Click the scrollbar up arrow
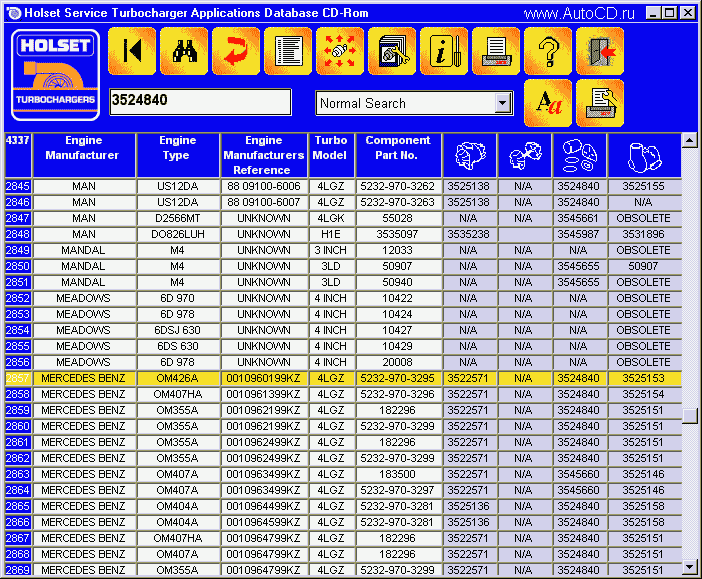 tap(689, 141)
